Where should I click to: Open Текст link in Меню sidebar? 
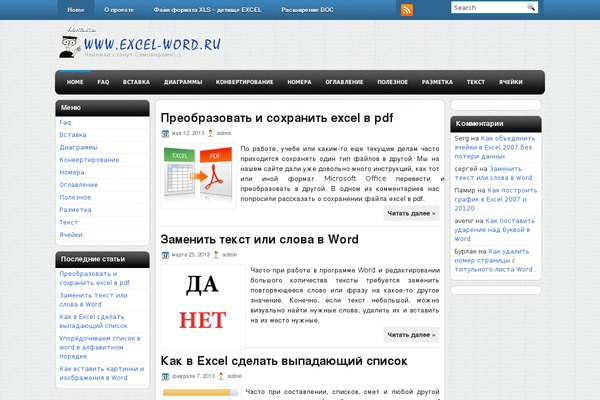pos(68,222)
